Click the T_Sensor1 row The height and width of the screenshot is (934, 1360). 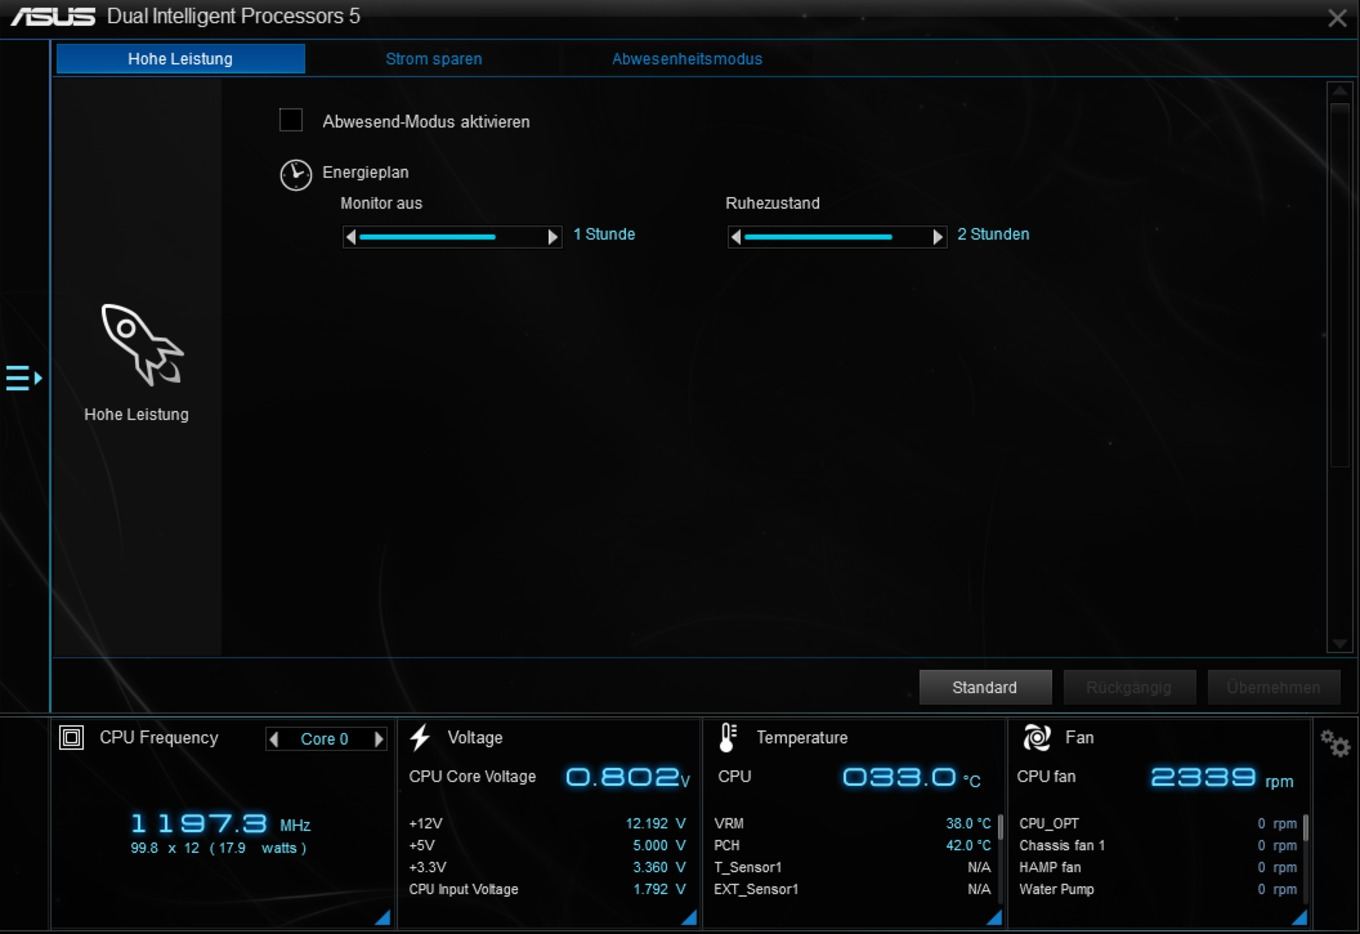click(x=852, y=868)
